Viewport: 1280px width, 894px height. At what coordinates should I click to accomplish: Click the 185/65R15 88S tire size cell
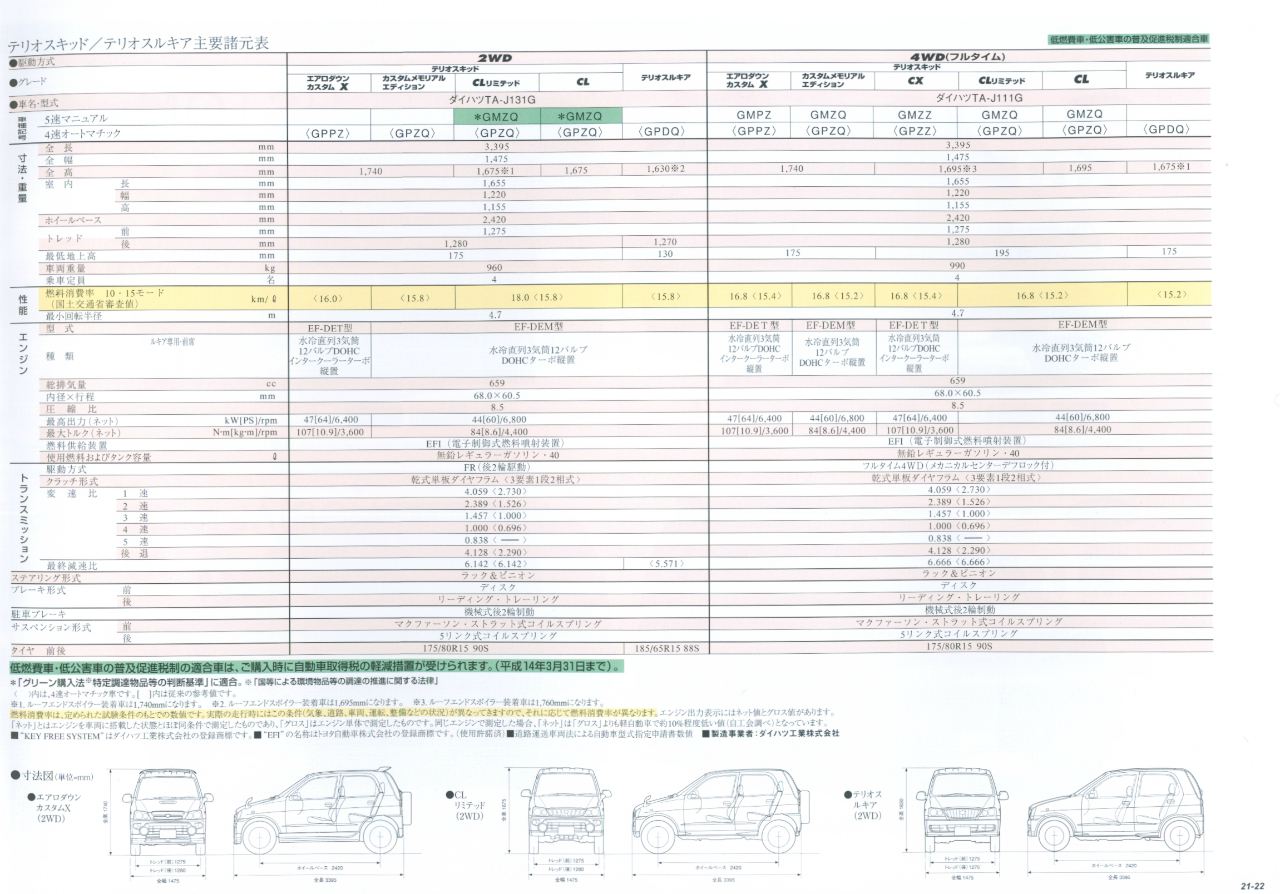(664, 648)
